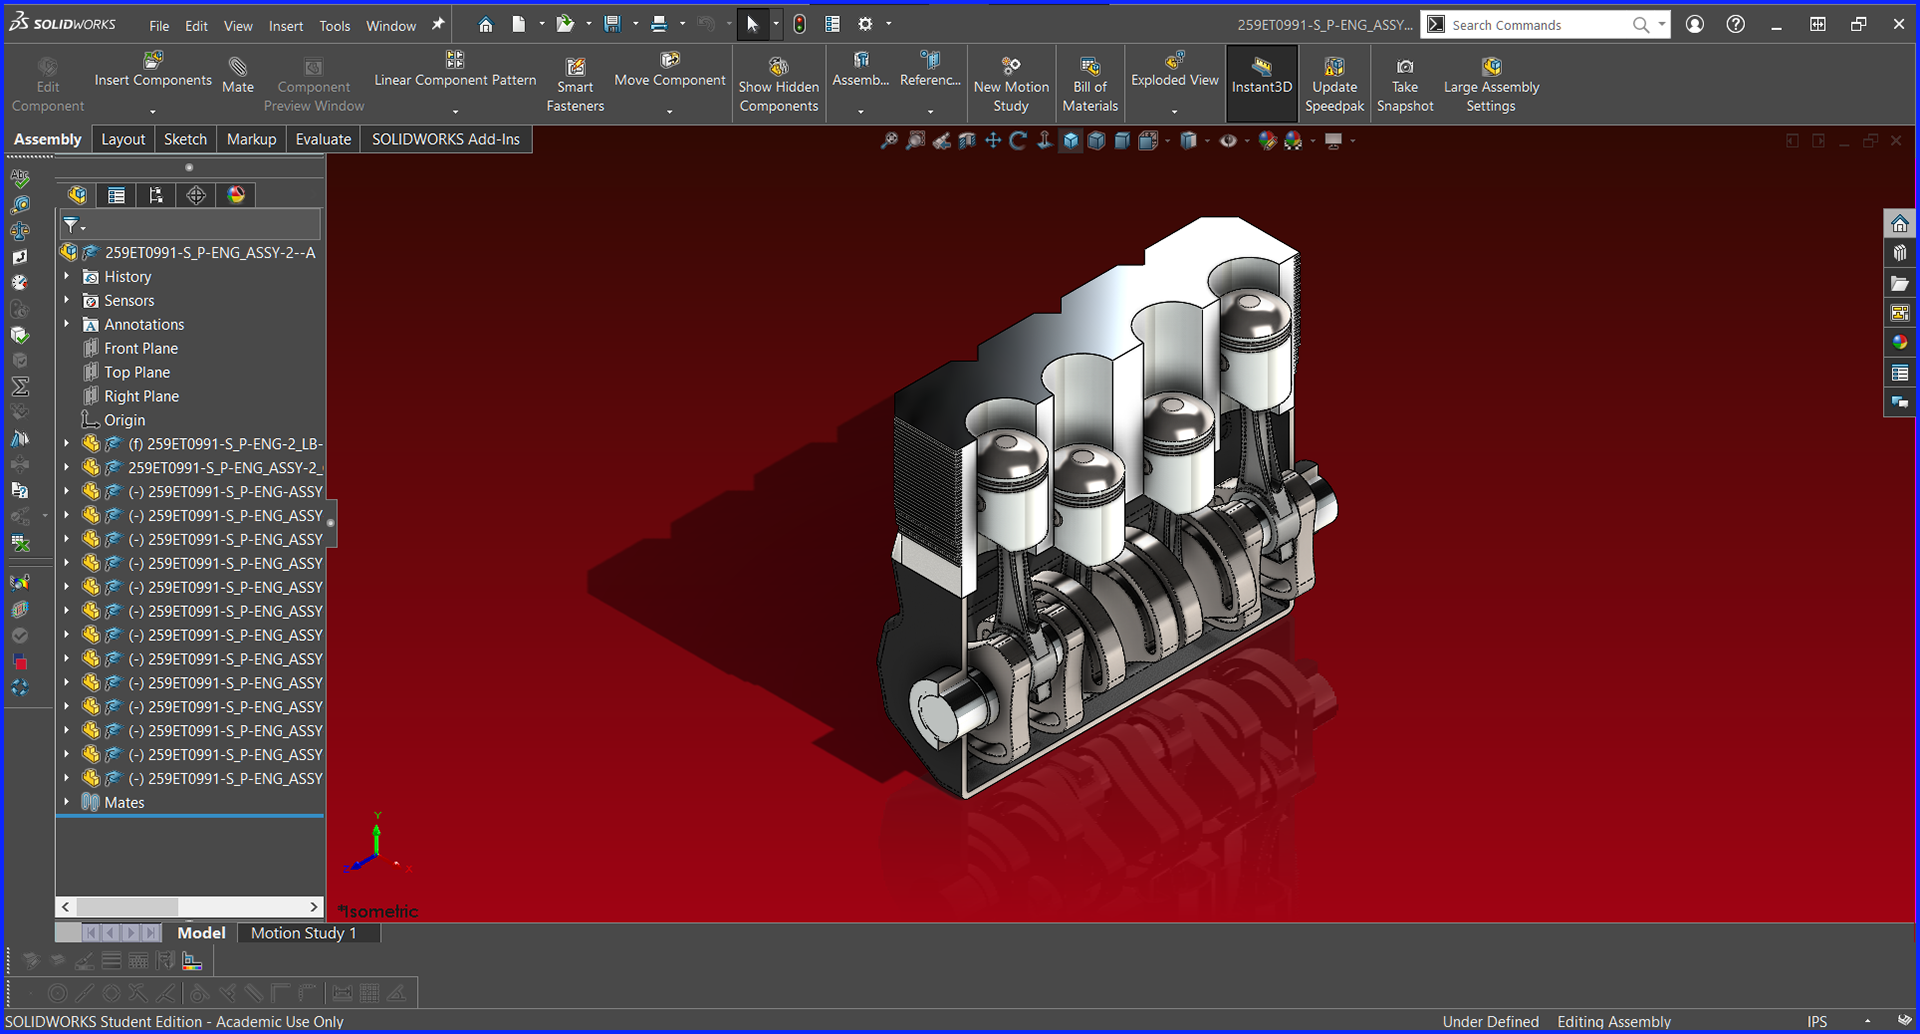The width and height of the screenshot is (1920, 1034).
Task: Open SOLIDWORKS Resources home task pane tab
Action: [1899, 223]
